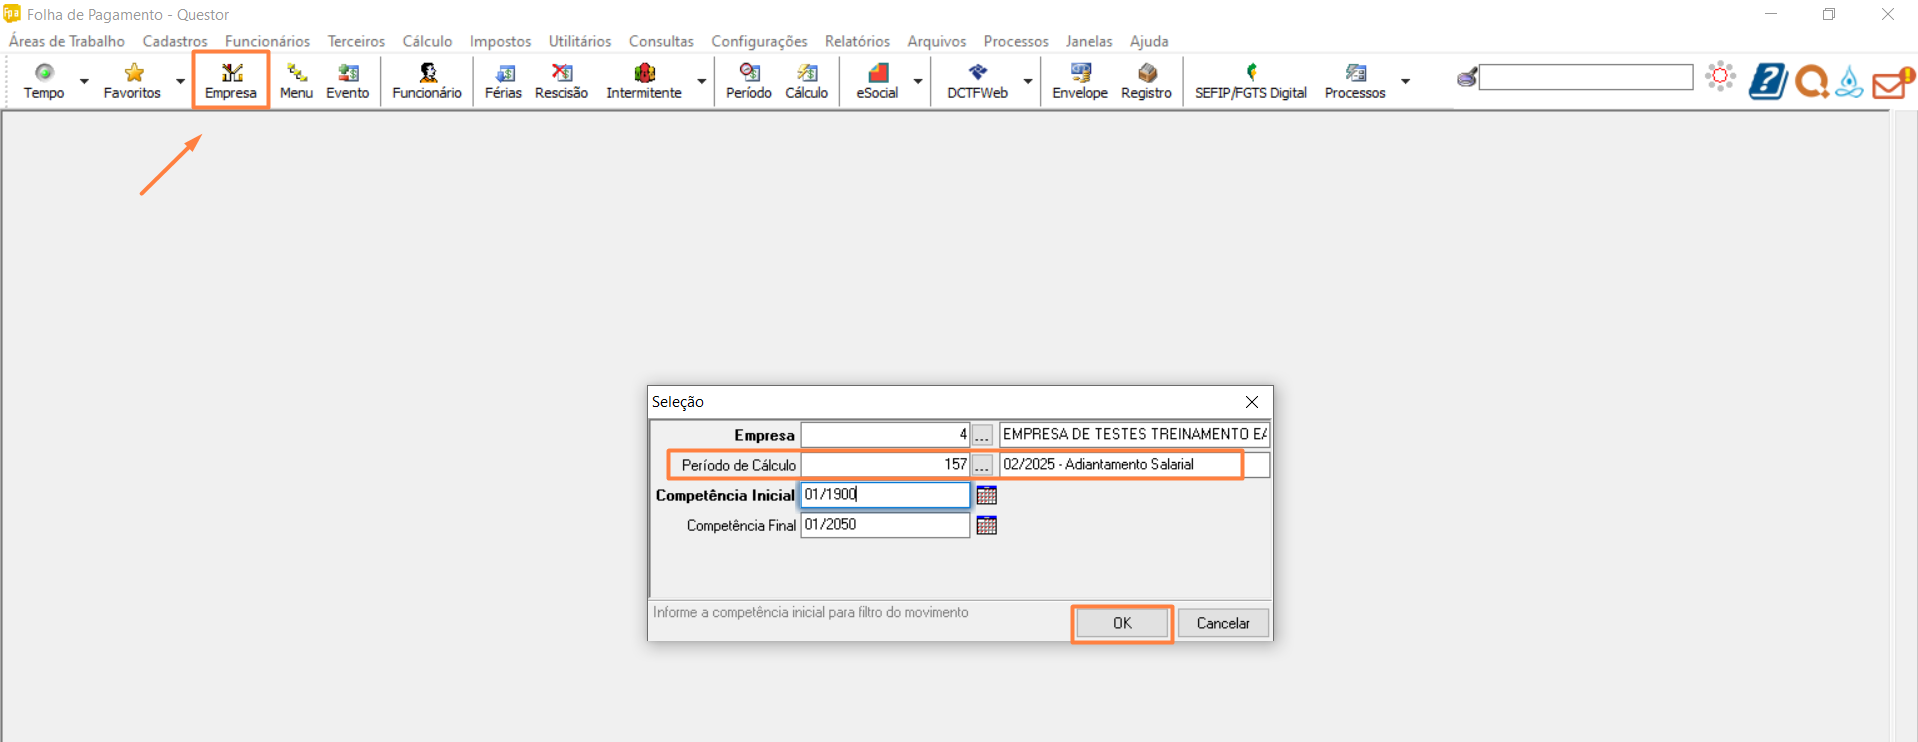Expand the Intermitente dropdown arrow
1918x742 pixels.
point(702,81)
